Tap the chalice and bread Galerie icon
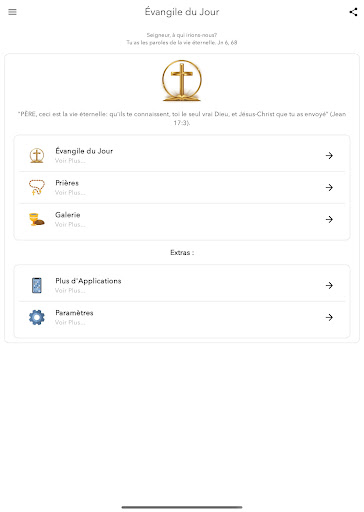The image size is (364, 512). pos(37,219)
